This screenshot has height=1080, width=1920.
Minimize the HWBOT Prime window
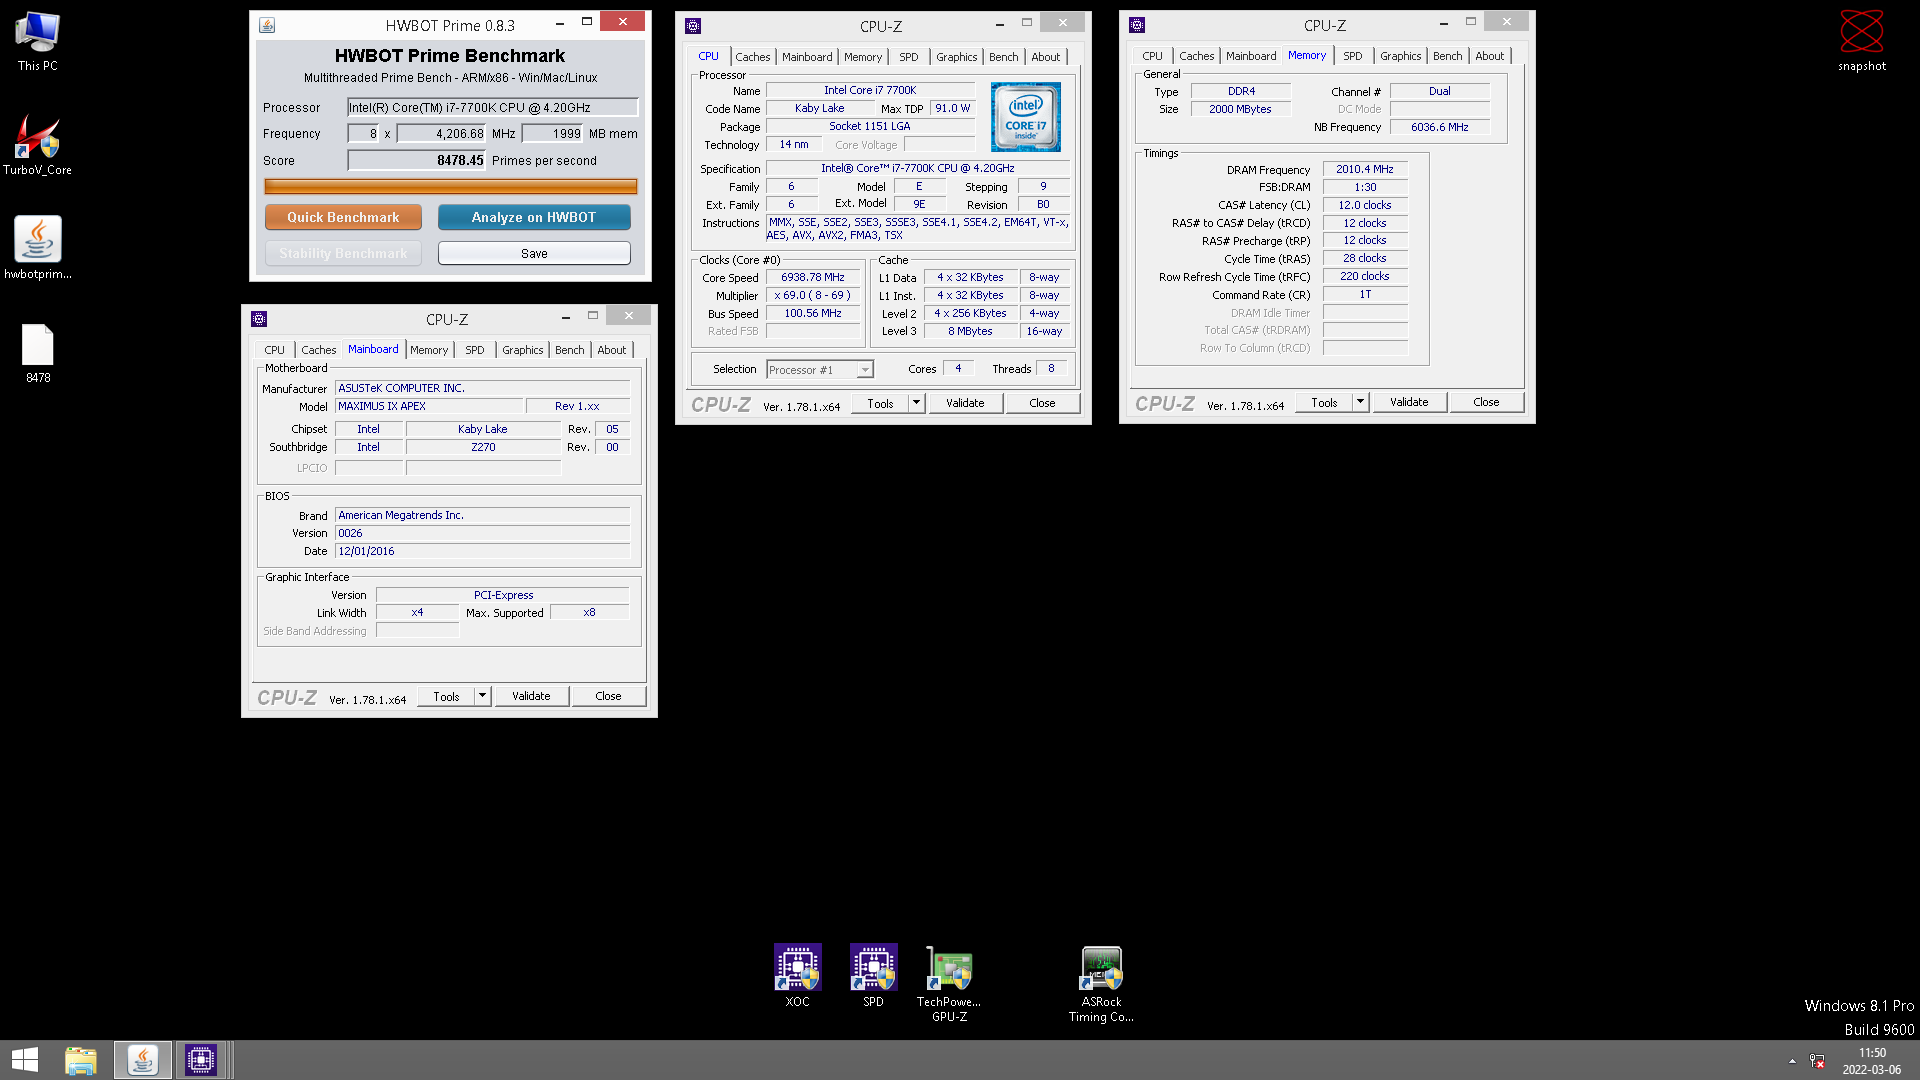560,22
